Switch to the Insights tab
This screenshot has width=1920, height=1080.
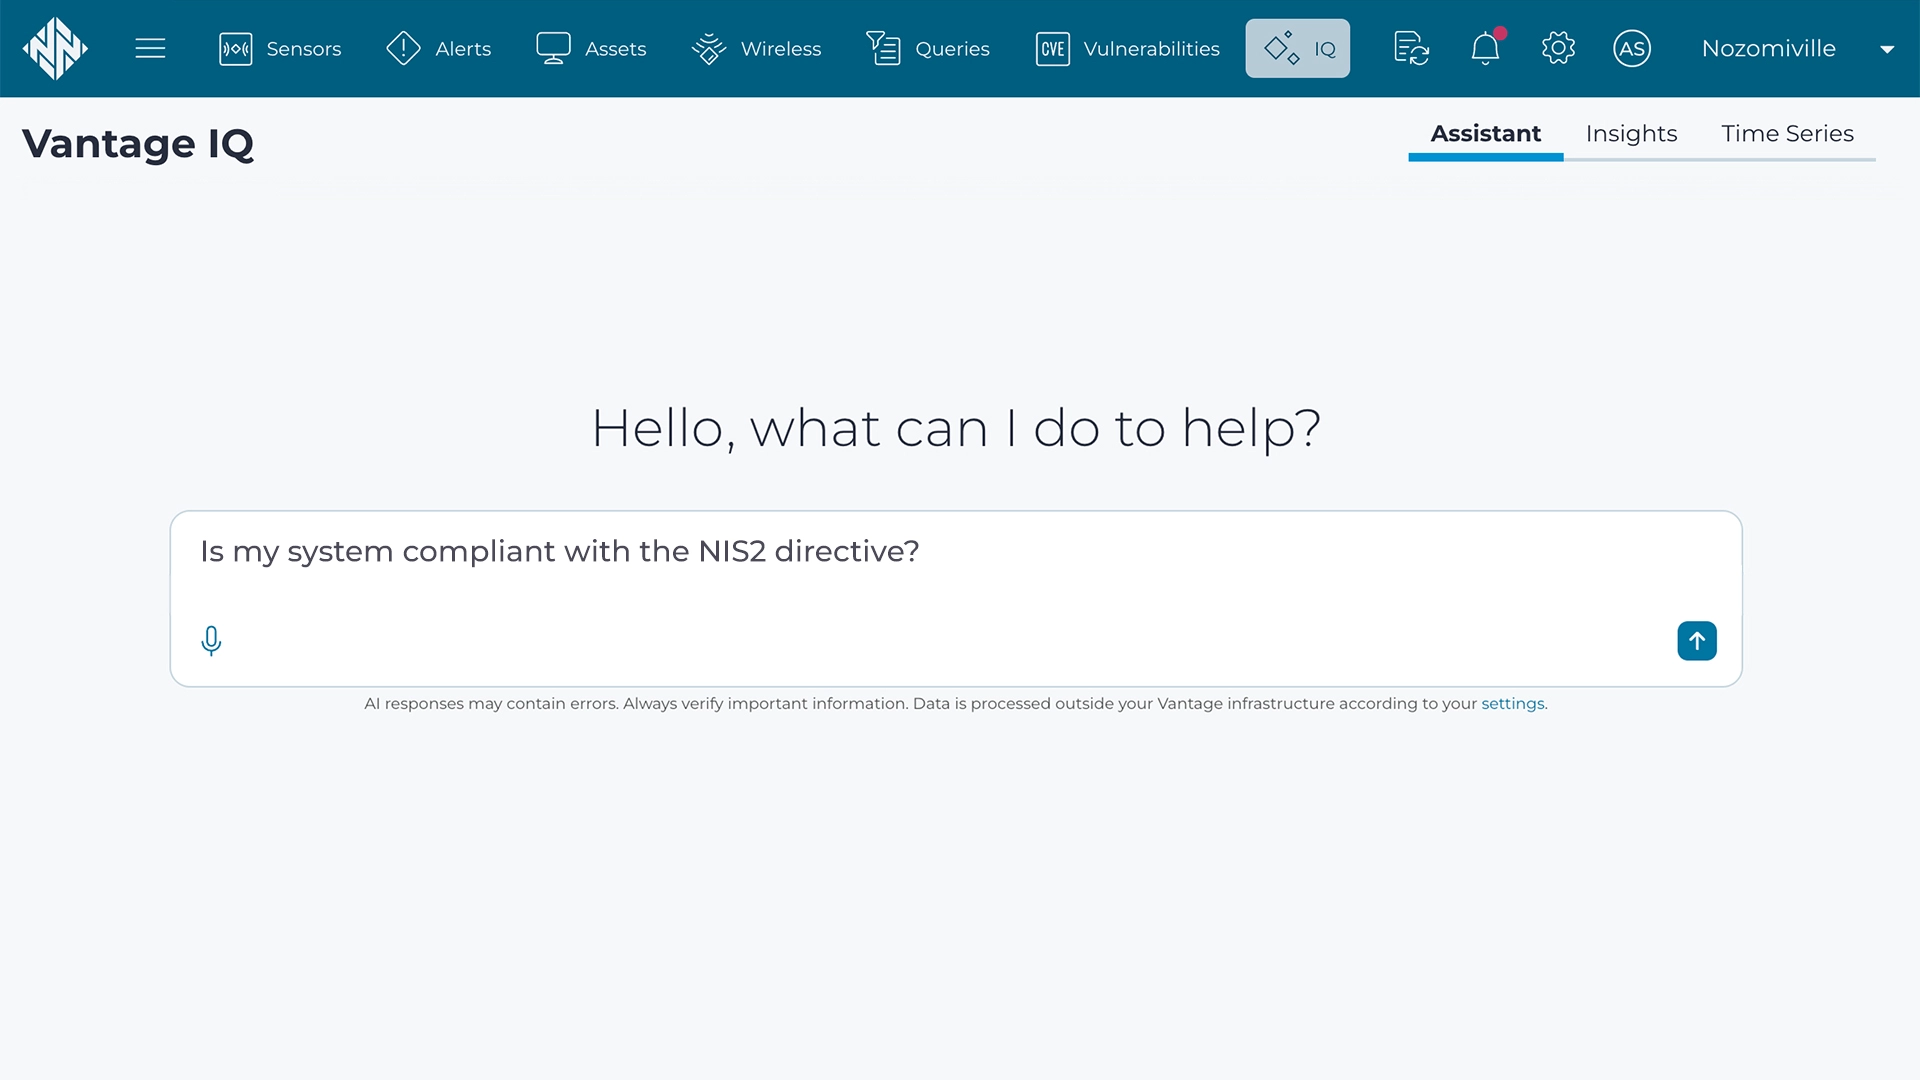point(1631,134)
